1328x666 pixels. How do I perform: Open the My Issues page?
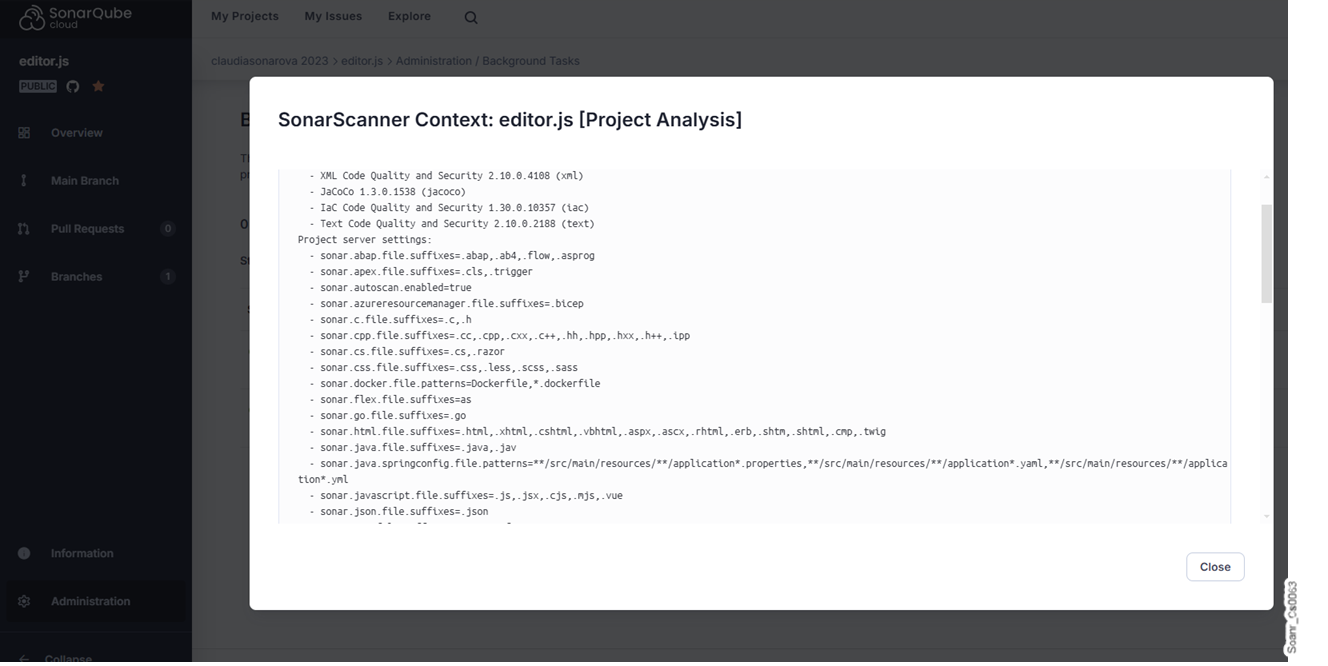332,16
